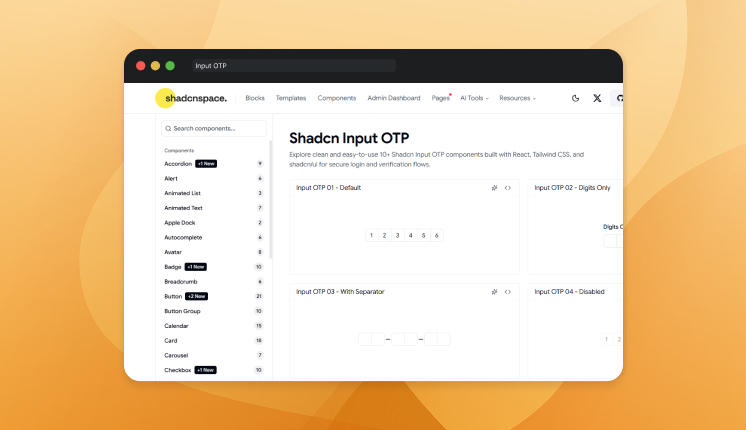Click the green maximize window button
This screenshot has width=746, height=430.
click(170, 66)
